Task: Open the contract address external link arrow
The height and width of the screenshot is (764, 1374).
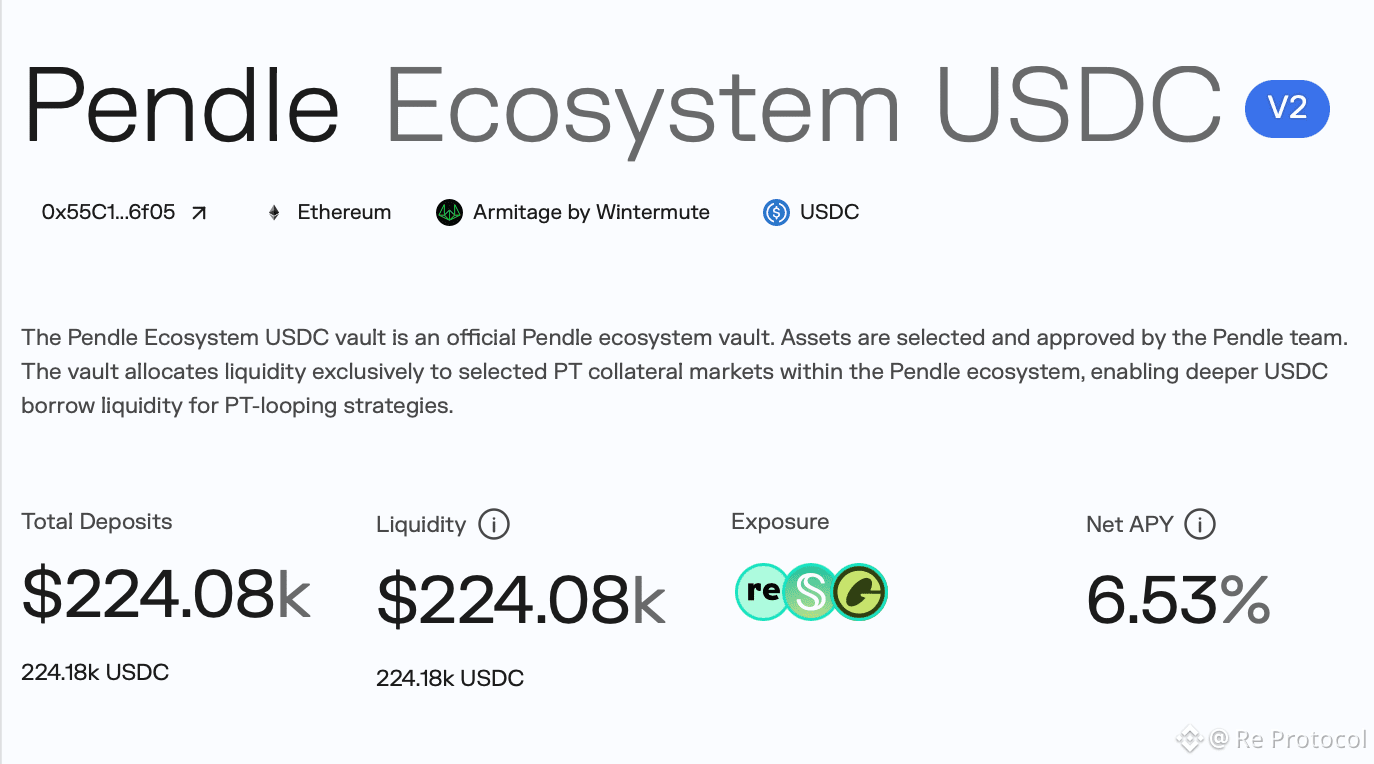Action: click(199, 213)
